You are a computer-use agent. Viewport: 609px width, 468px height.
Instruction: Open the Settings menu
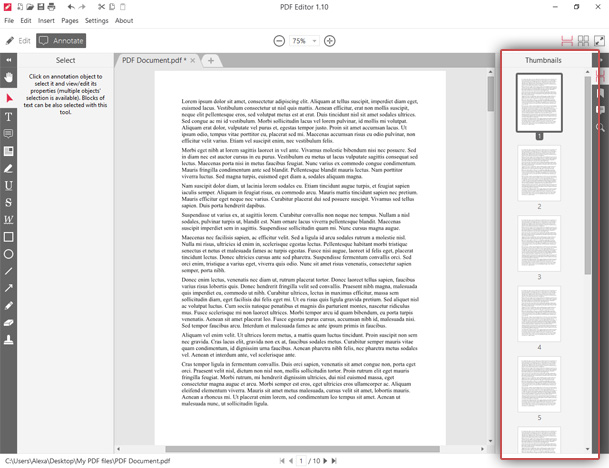tap(97, 21)
